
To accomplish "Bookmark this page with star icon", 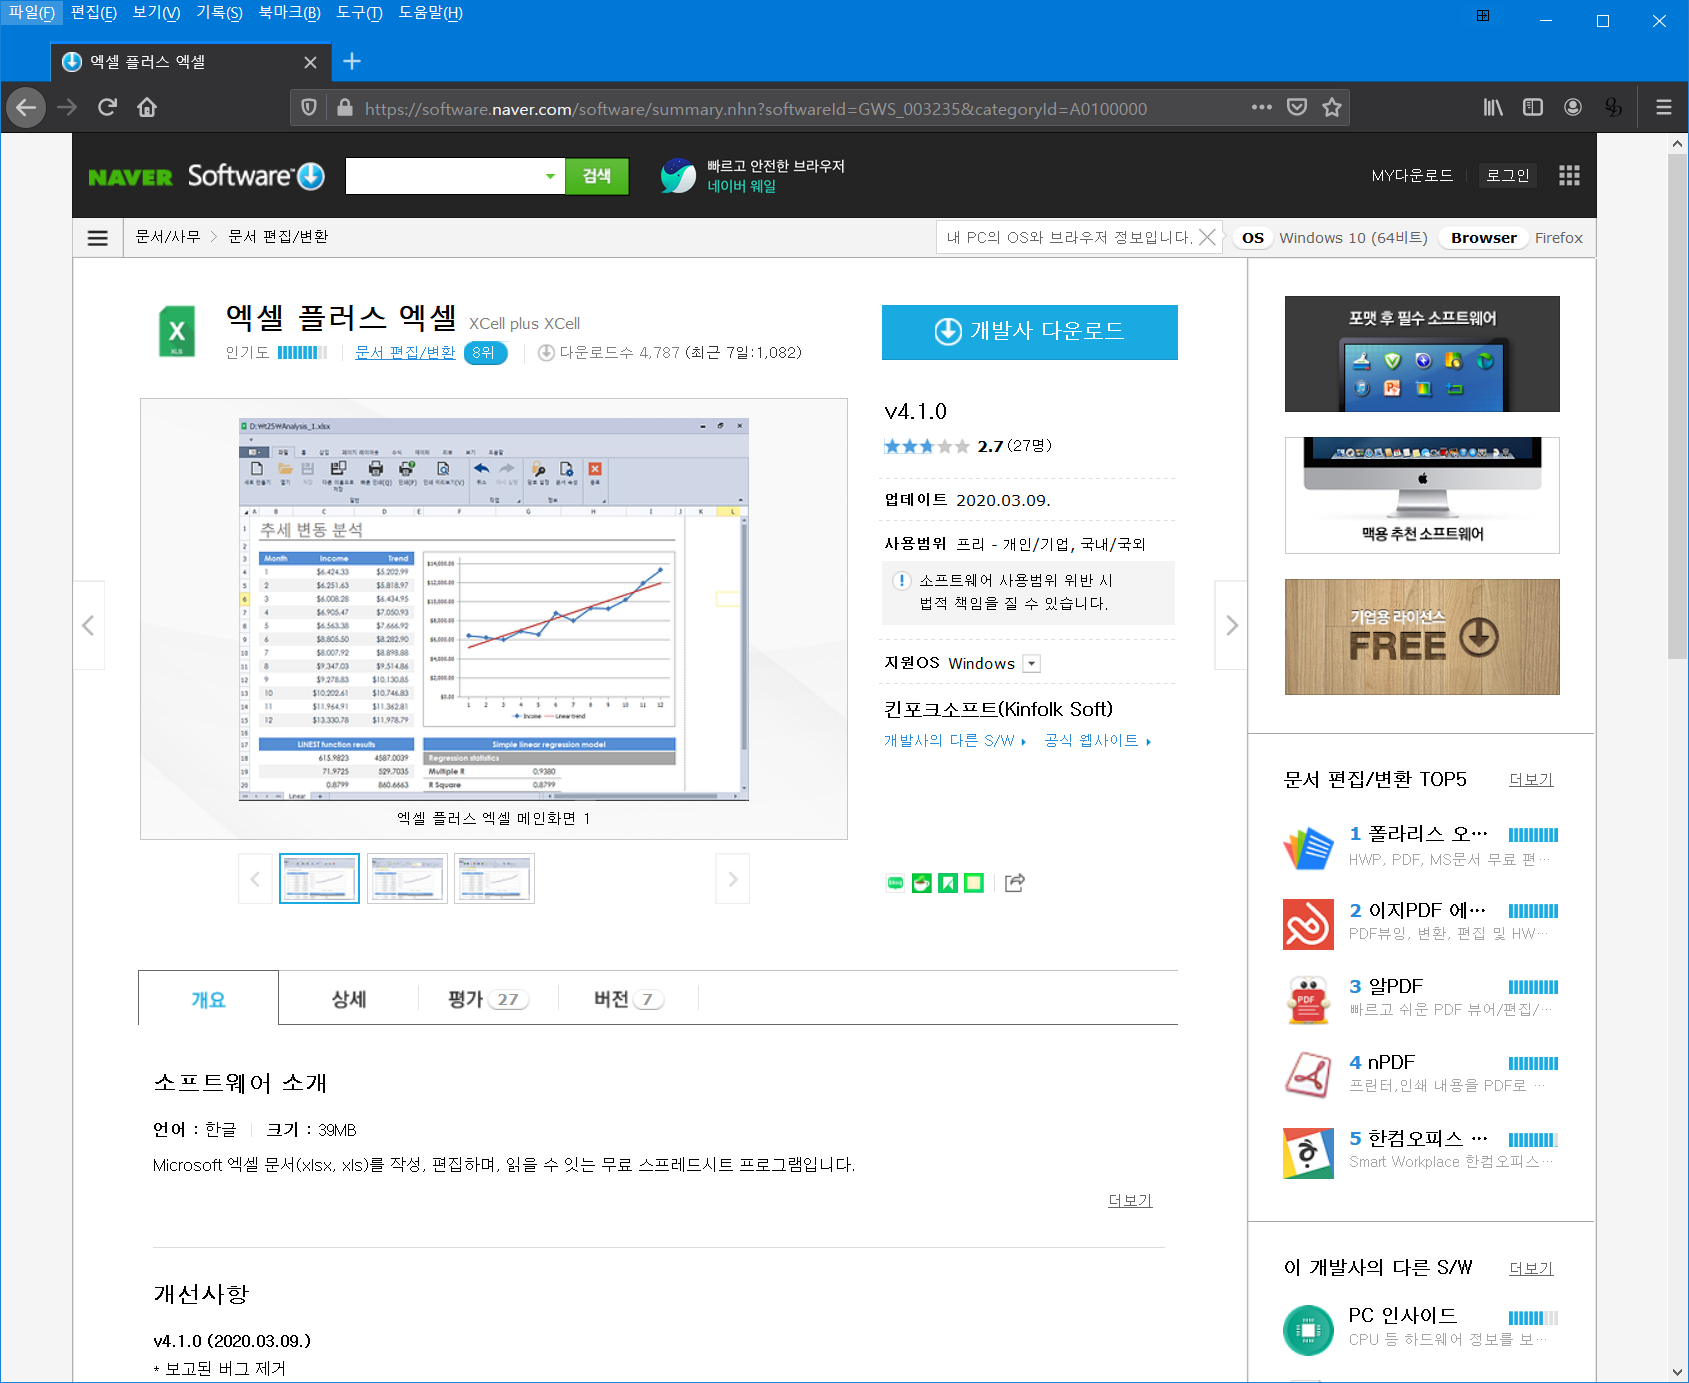I will (1332, 107).
